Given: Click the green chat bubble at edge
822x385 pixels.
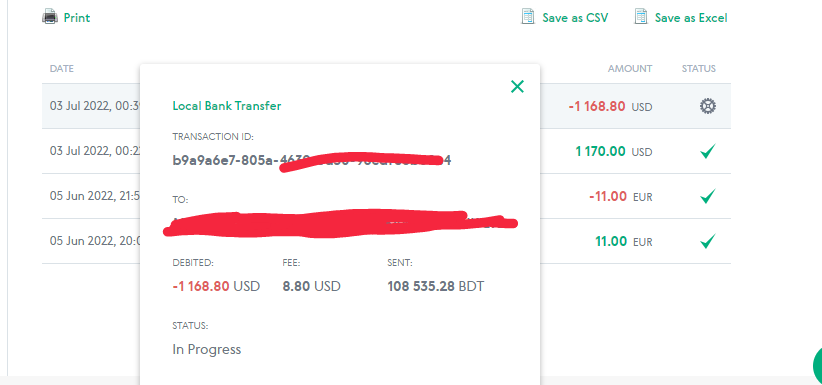Looking at the screenshot, I should click(x=817, y=365).
